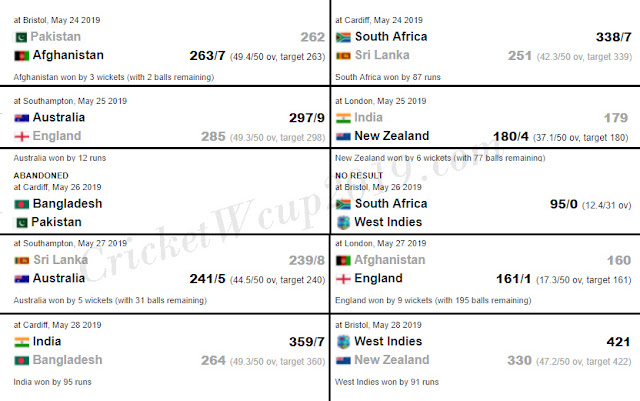Open the Afghanistan team link scoring 263/7
The width and height of the screenshot is (640, 401).
point(68,55)
